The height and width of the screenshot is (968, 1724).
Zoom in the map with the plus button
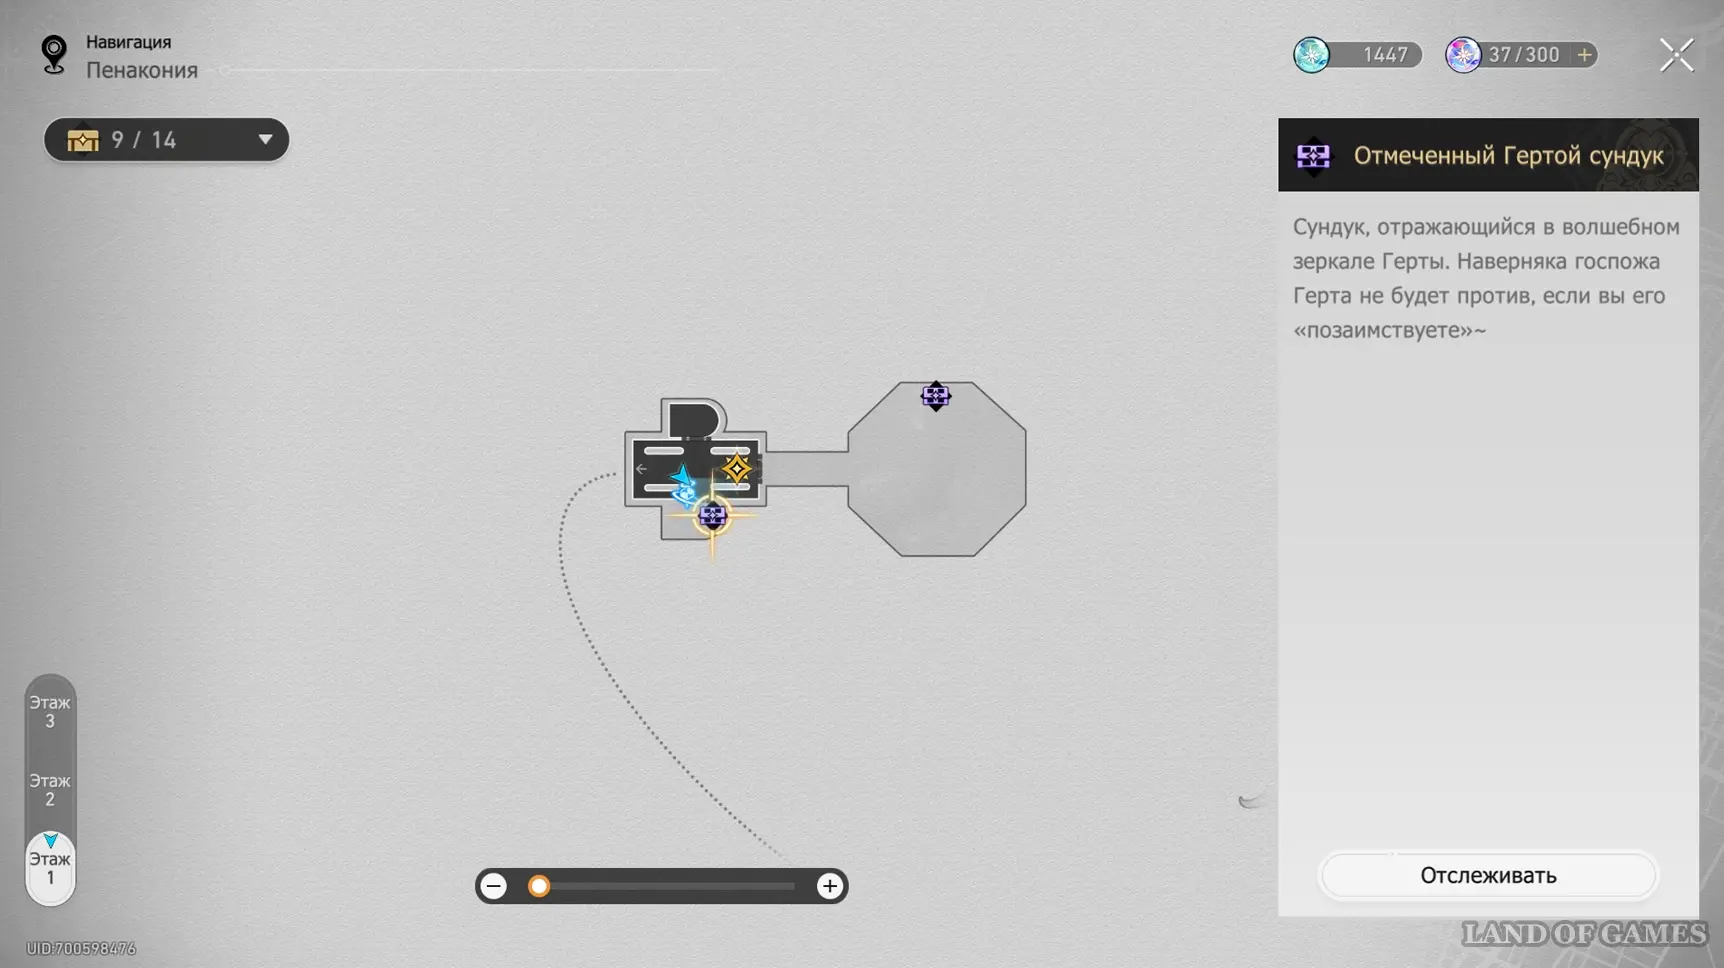[829, 886]
